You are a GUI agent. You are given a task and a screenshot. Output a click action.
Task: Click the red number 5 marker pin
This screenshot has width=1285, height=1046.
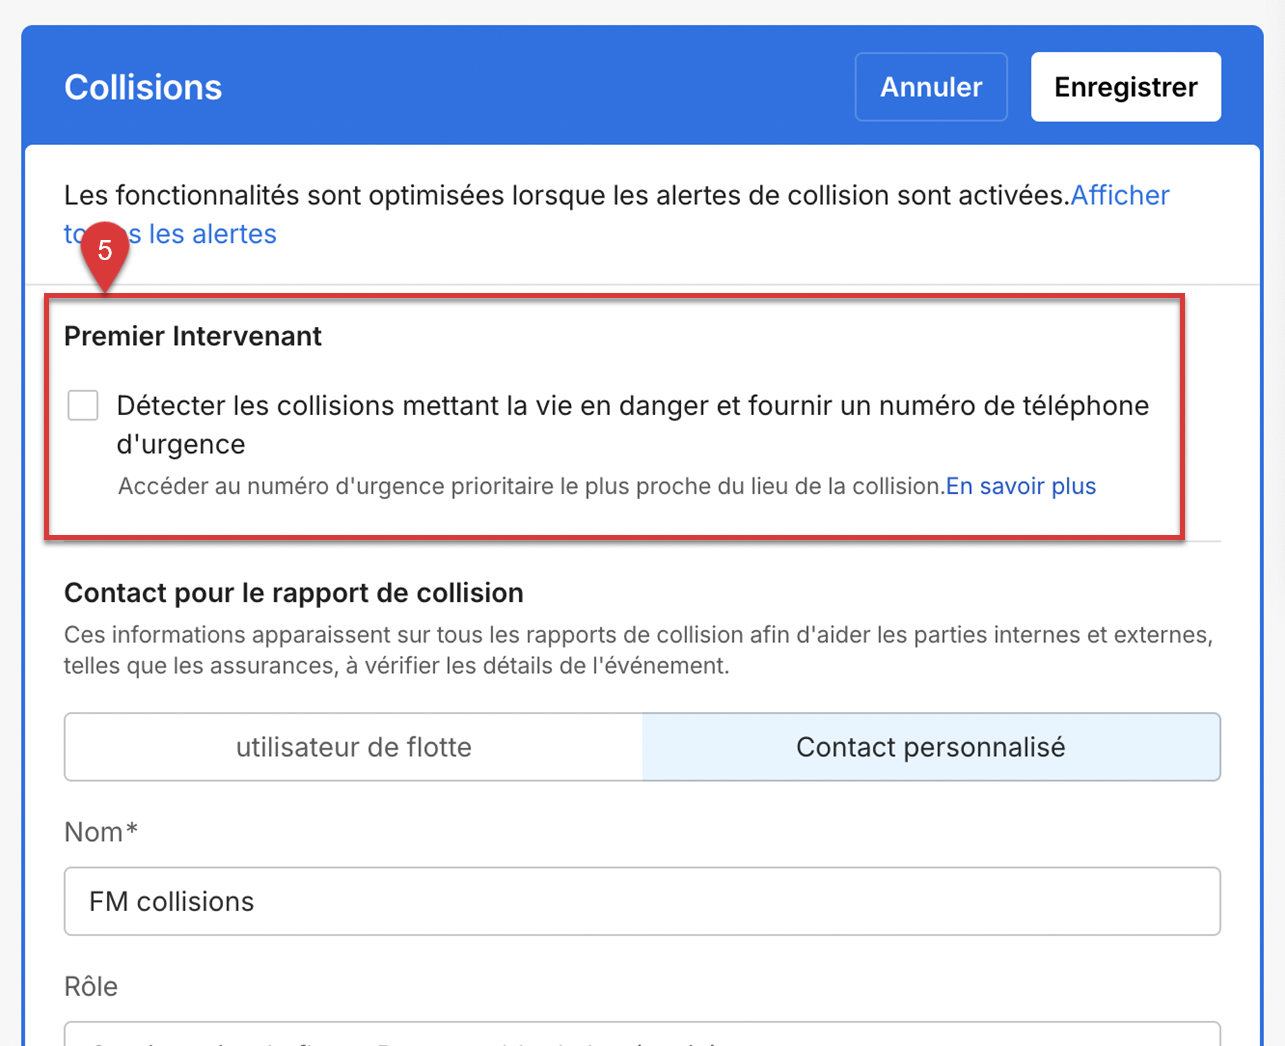(x=105, y=251)
